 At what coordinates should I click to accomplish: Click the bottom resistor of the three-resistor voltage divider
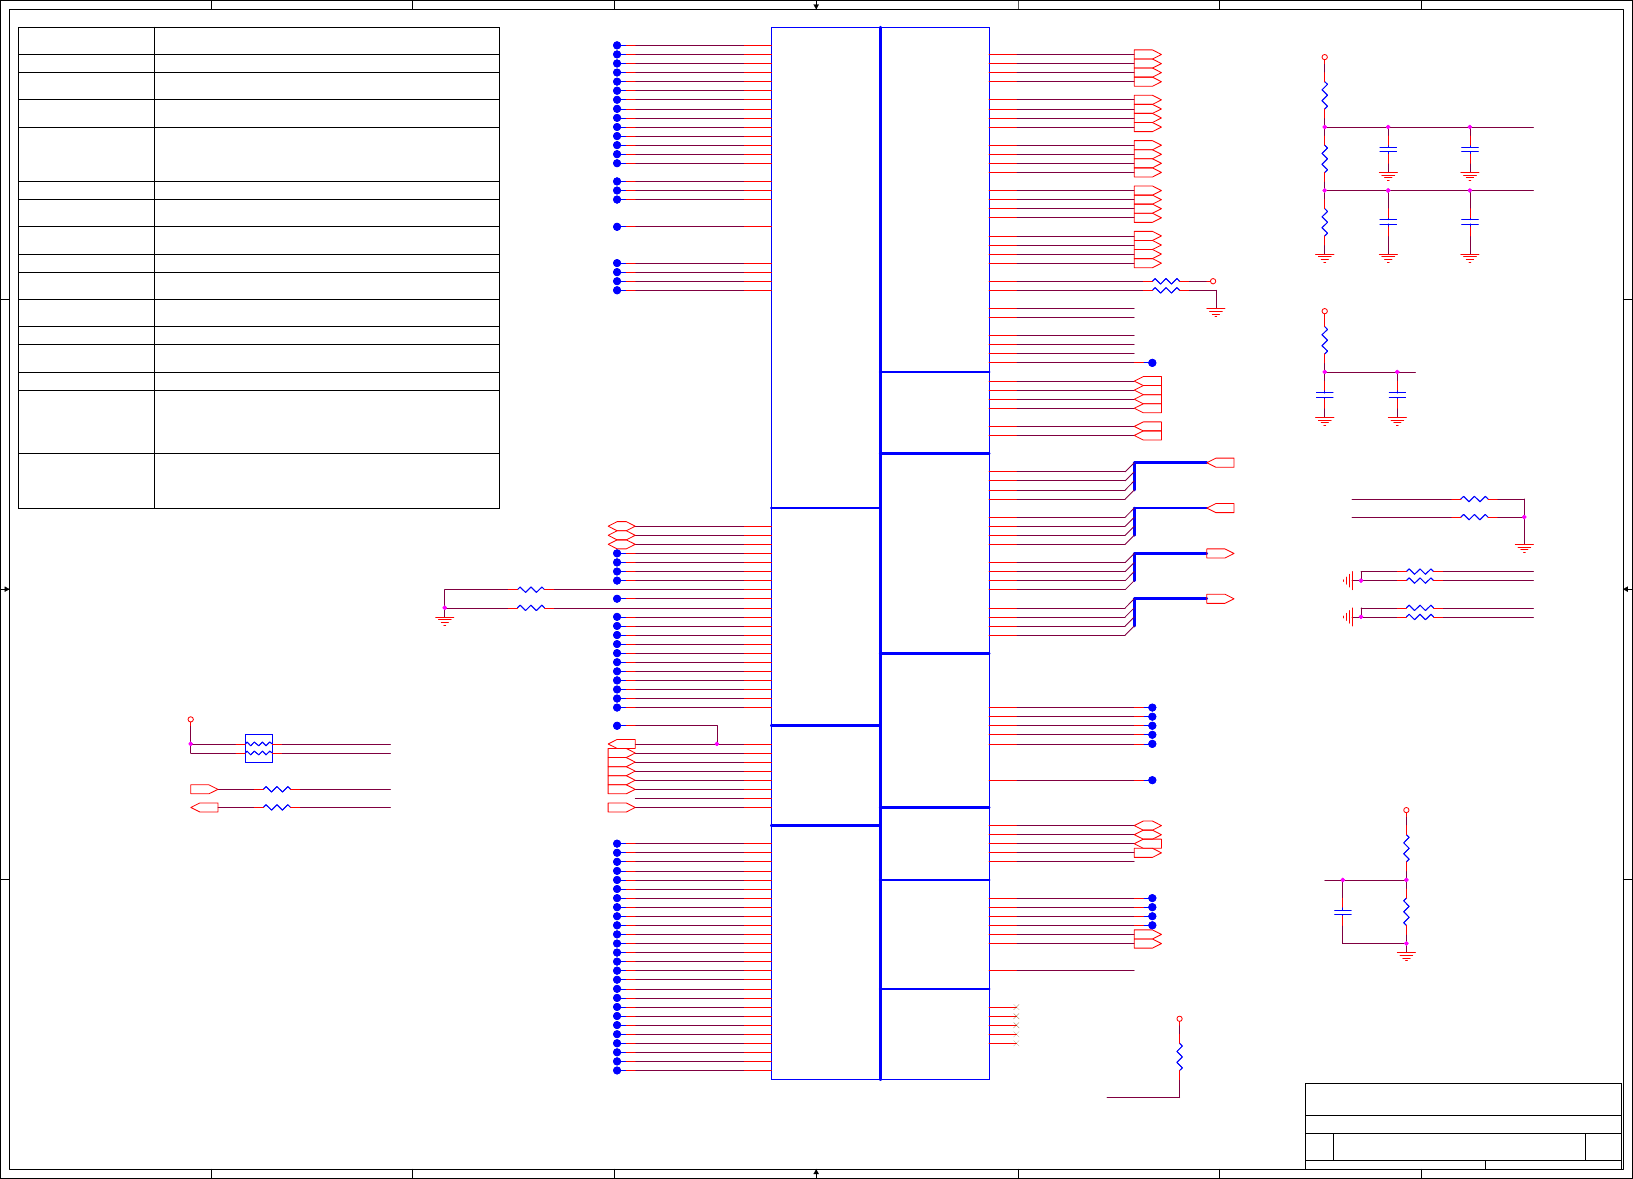click(1325, 222)
